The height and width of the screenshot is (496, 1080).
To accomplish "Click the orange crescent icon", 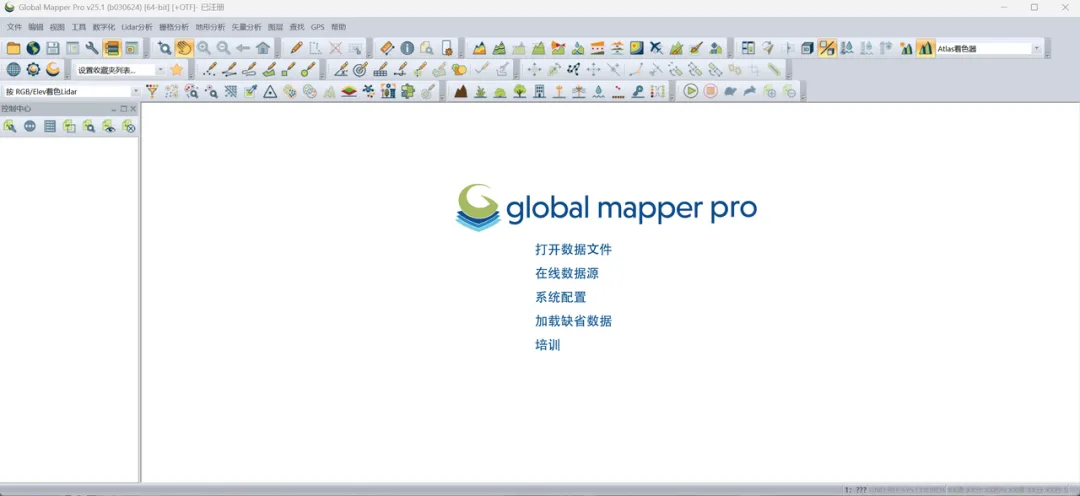I will (x=52, y=70).
